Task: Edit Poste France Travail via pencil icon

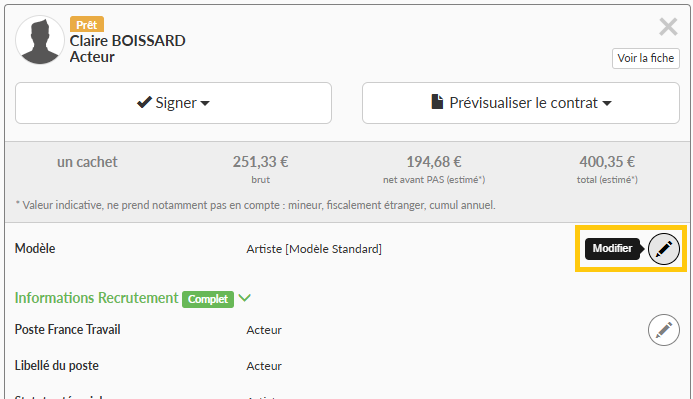Action: [x=663, y=330]
